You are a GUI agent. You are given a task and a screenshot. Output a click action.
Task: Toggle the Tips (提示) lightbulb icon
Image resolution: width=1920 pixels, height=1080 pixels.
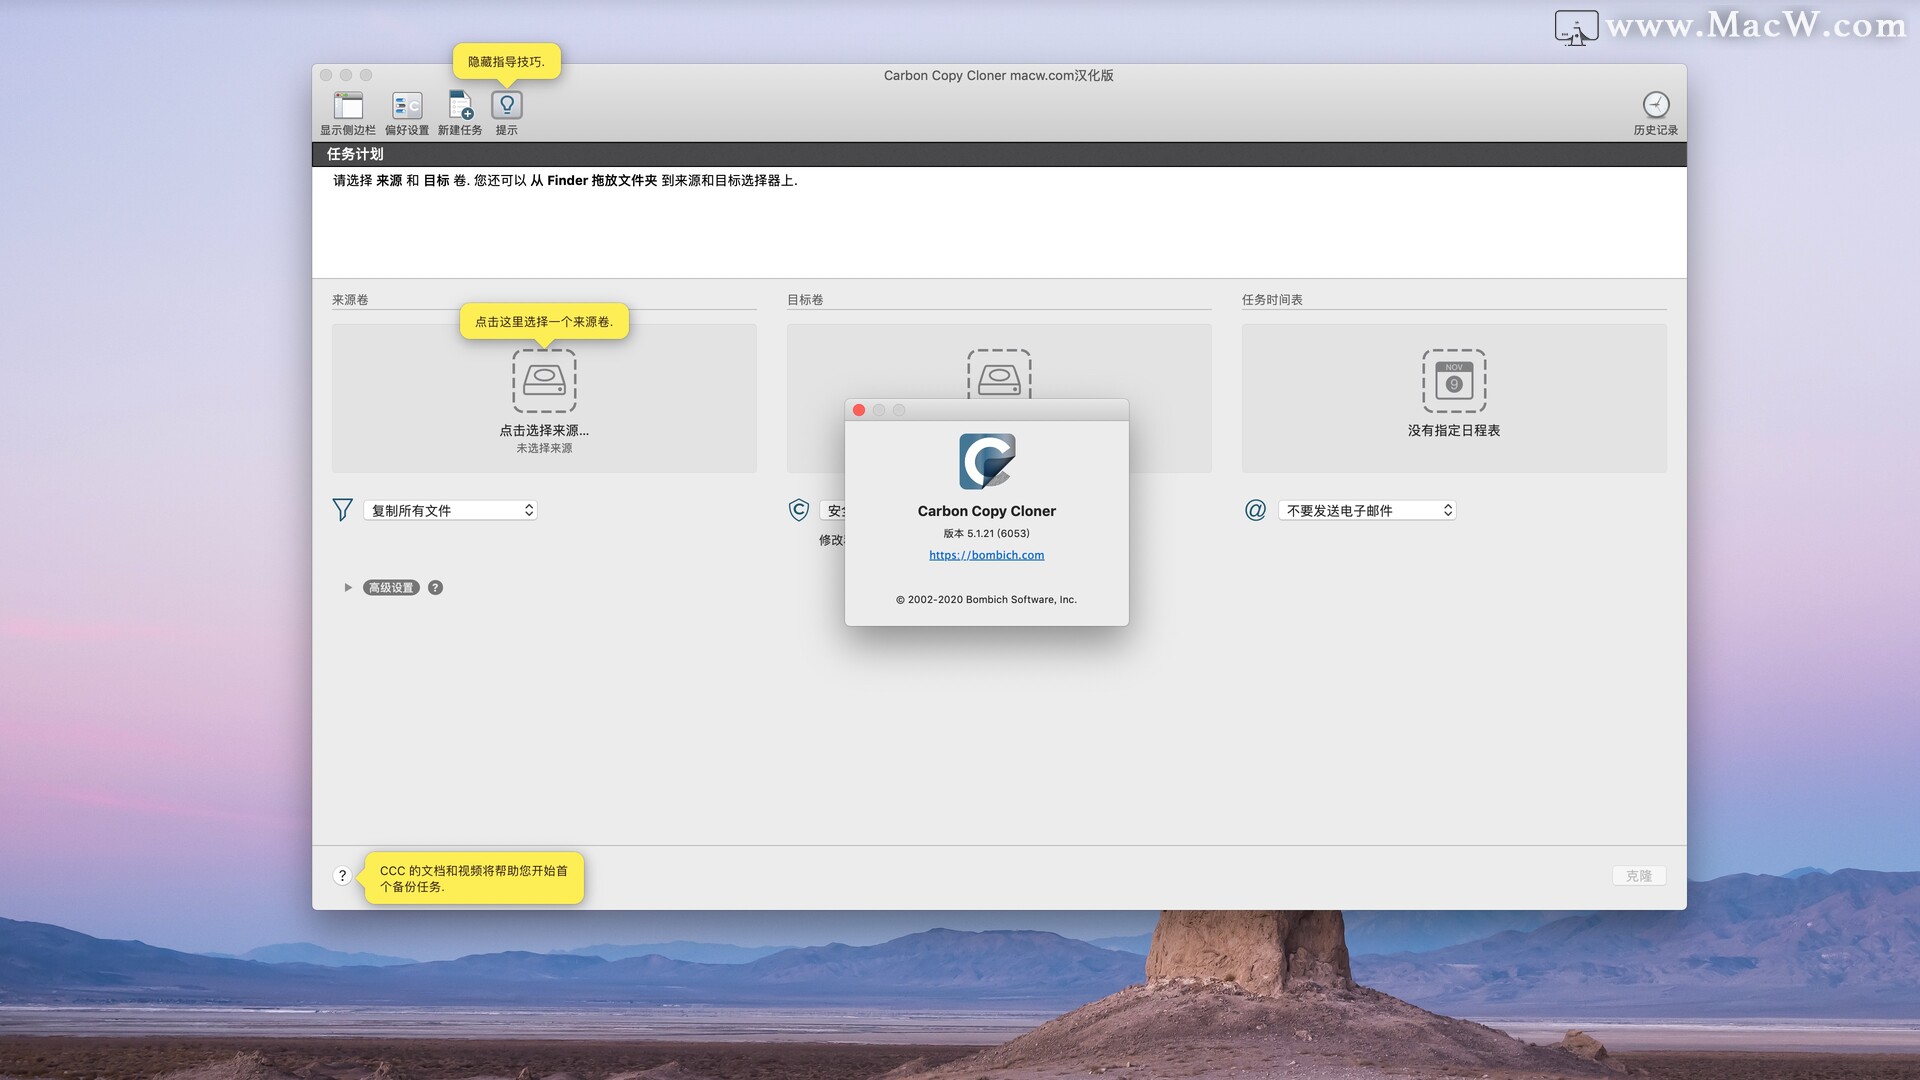507,105
